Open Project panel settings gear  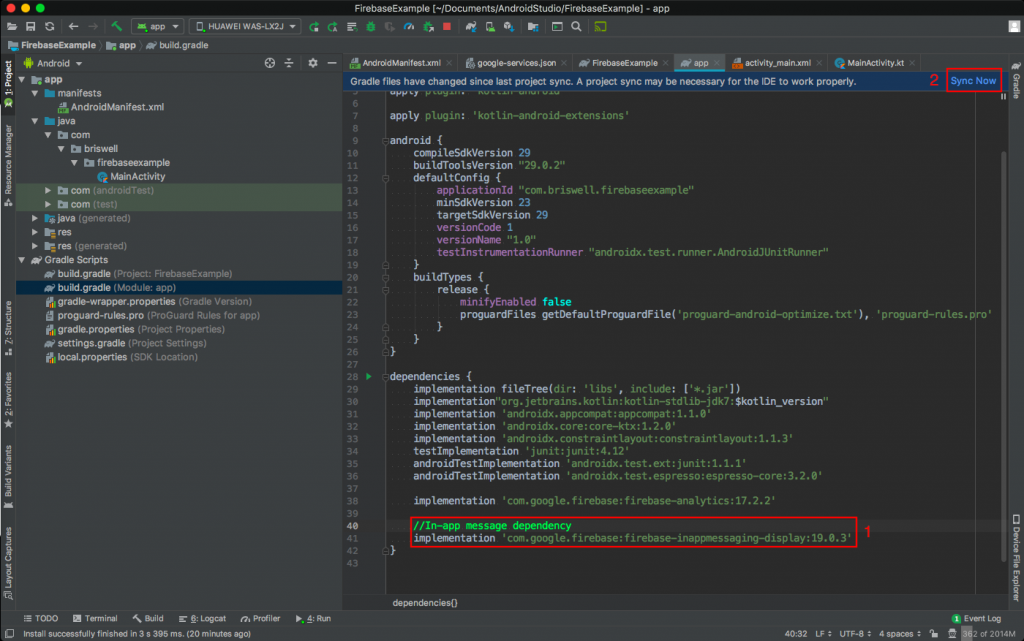(x=313, y=63)
